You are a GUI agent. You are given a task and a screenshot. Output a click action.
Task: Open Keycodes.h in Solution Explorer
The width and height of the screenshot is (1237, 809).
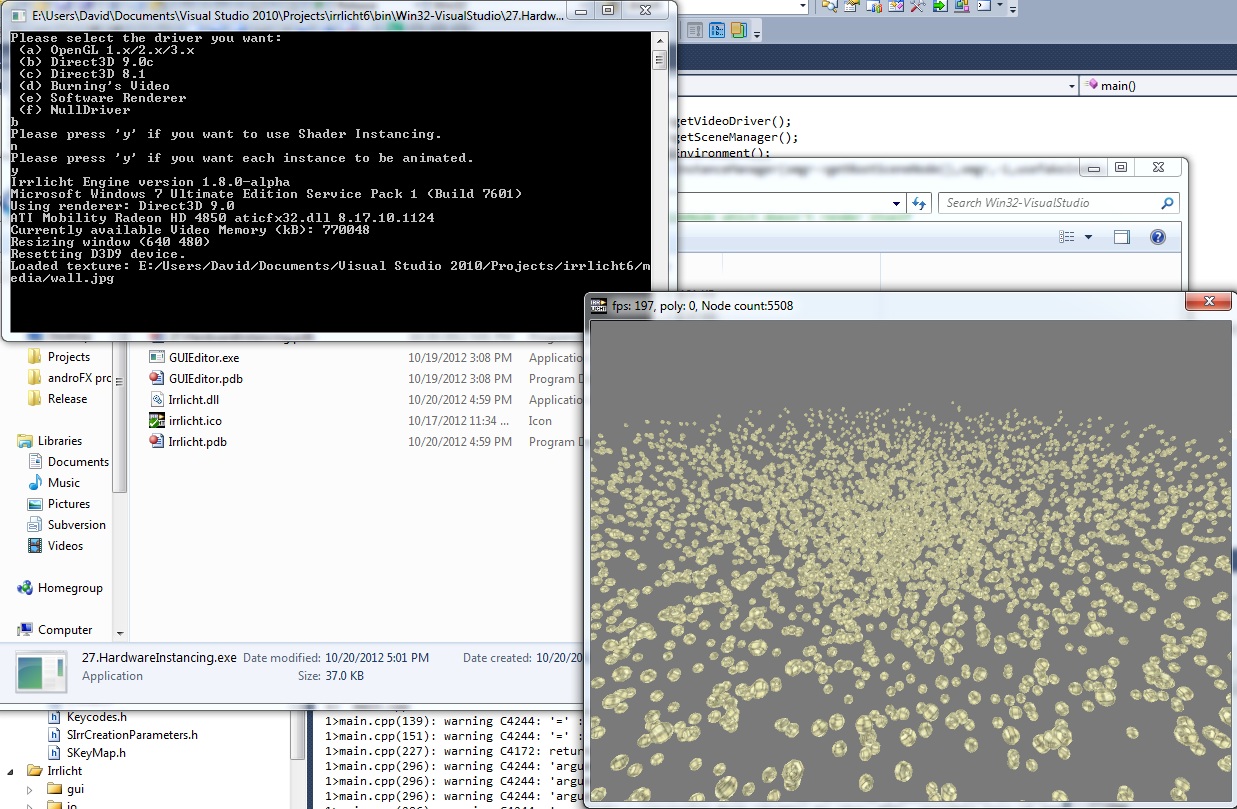coord(96,716)
